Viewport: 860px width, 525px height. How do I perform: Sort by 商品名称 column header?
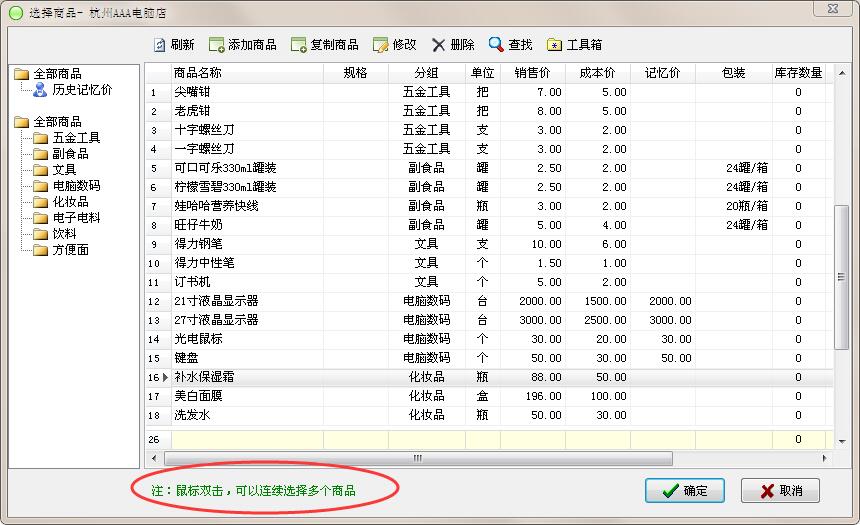(x=247, y=73)
